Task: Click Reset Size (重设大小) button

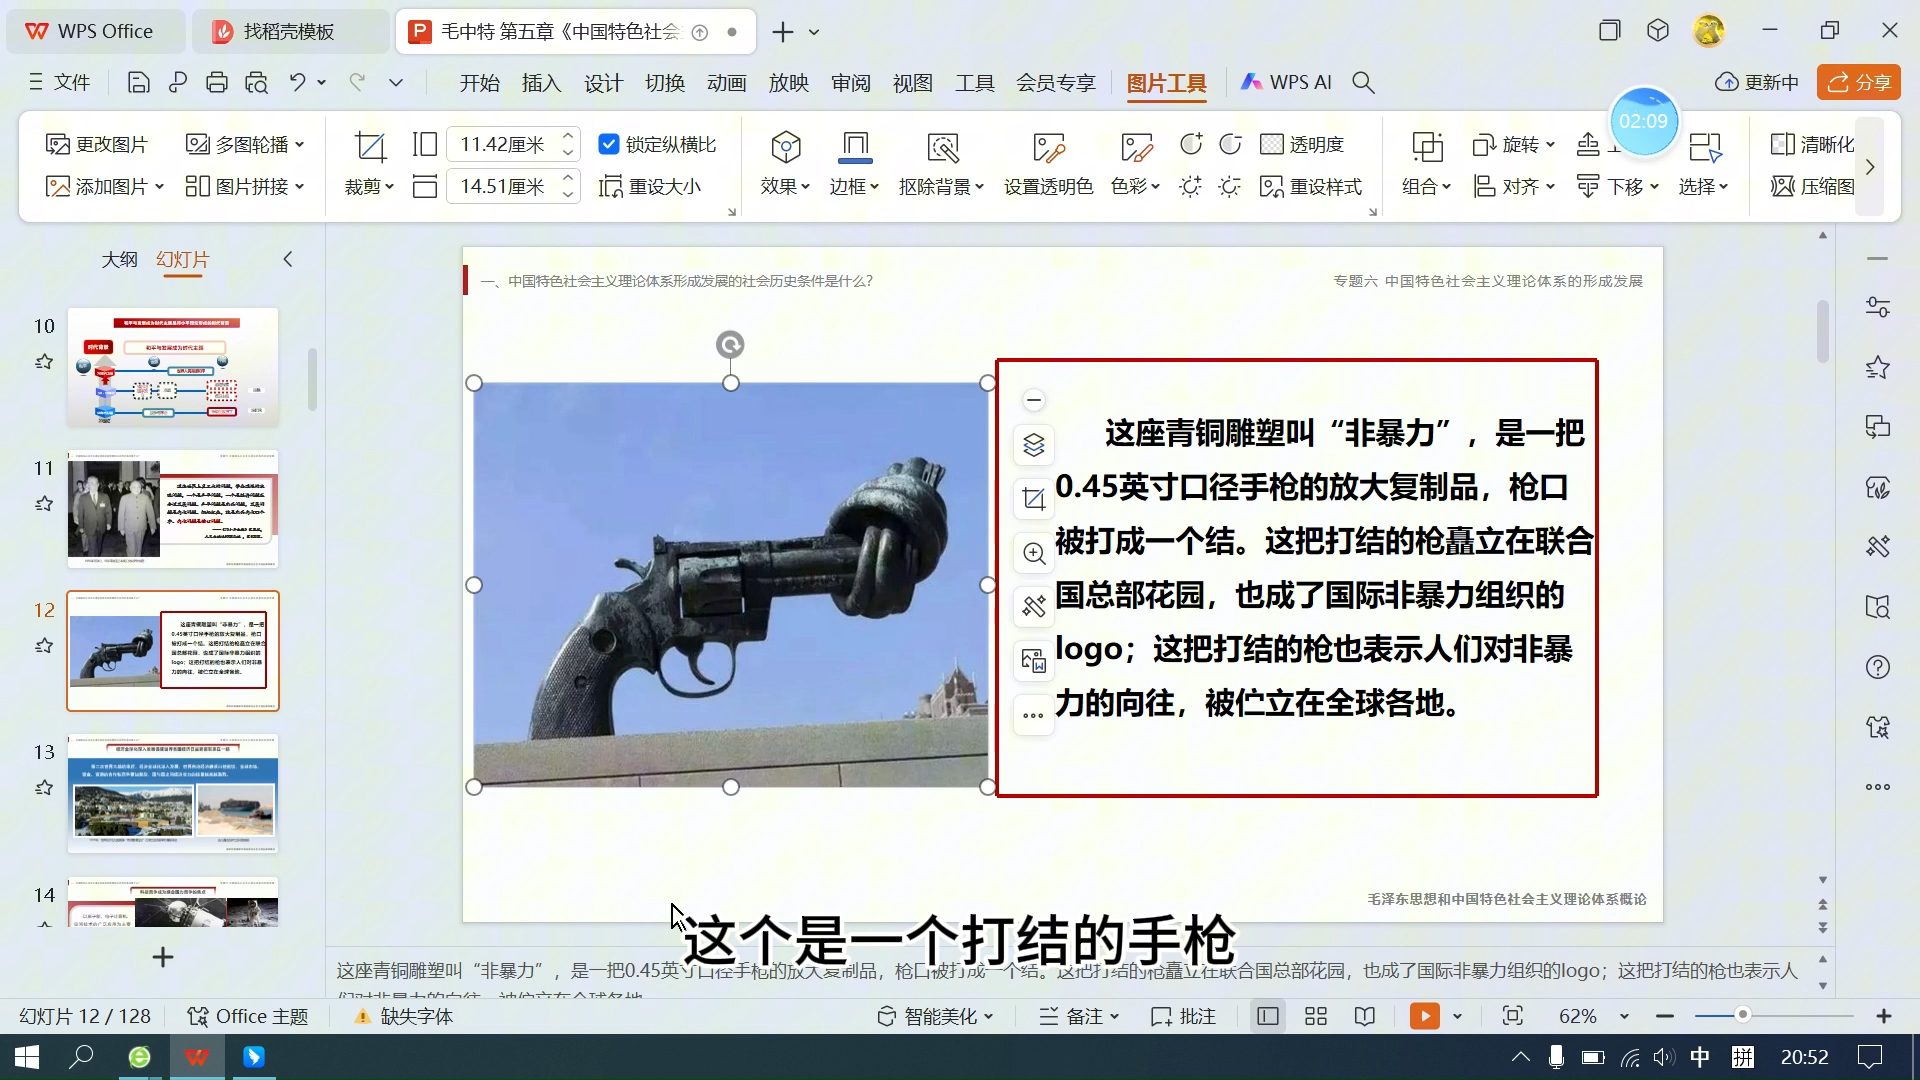Action: coord(650,187)
